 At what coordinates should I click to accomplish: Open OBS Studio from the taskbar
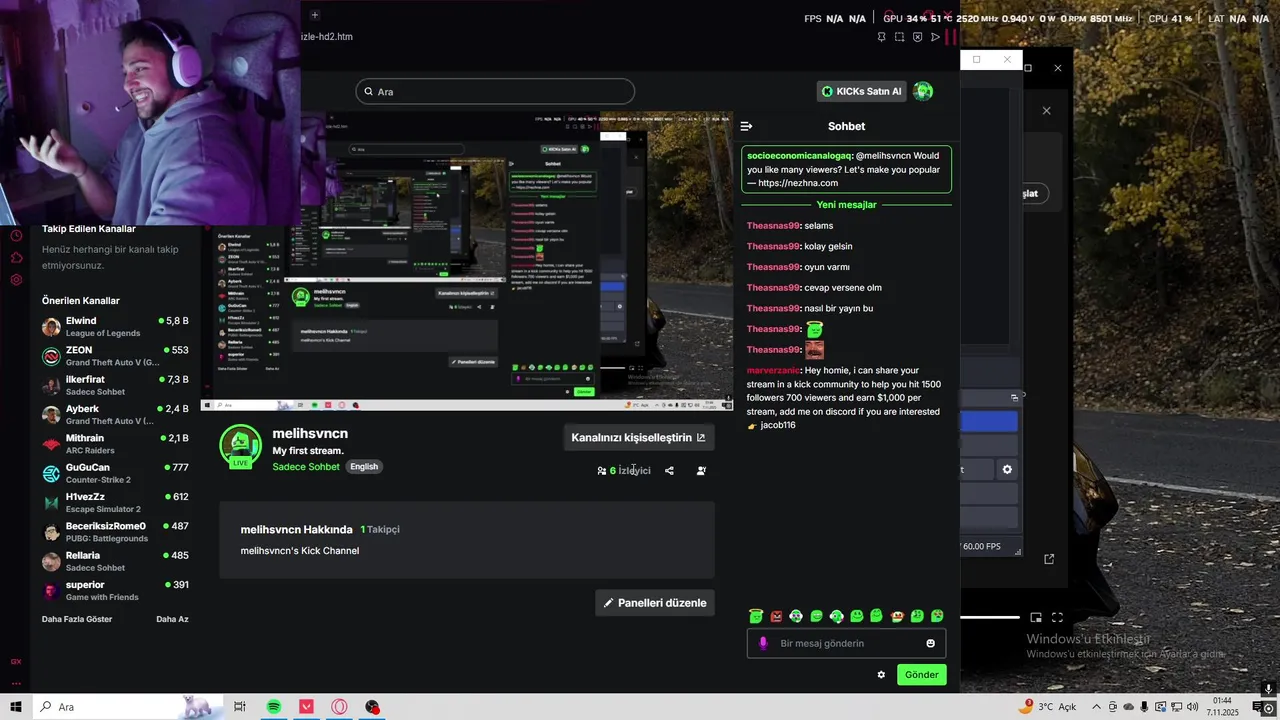pos(372,707)
